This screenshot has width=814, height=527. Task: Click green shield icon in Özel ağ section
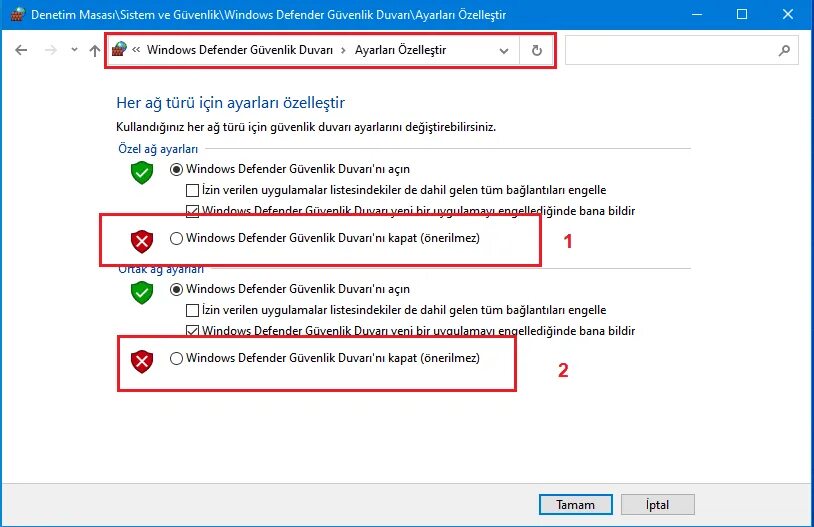click(x=142, y=172)
